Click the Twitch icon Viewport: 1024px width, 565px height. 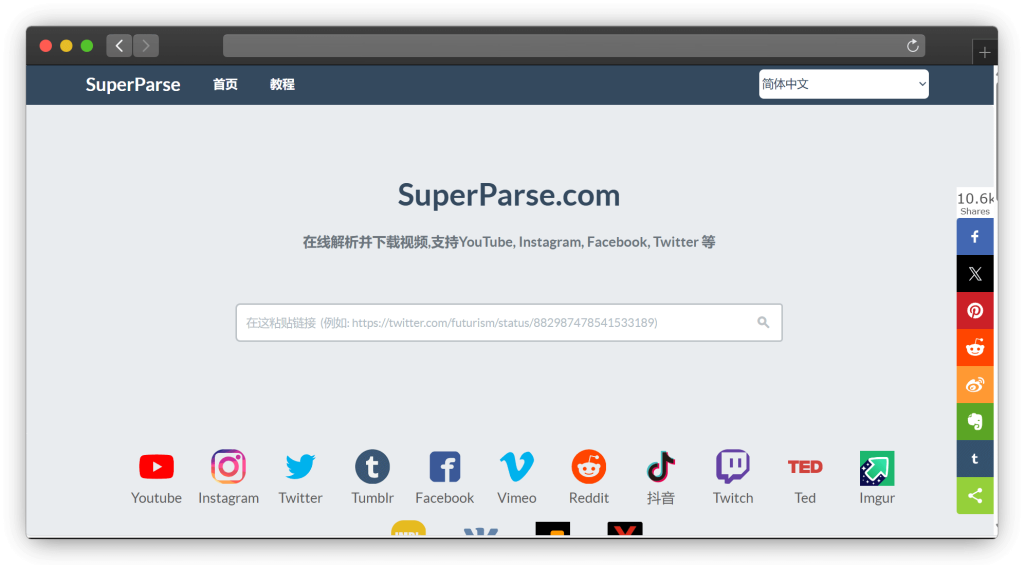[732, 467]
